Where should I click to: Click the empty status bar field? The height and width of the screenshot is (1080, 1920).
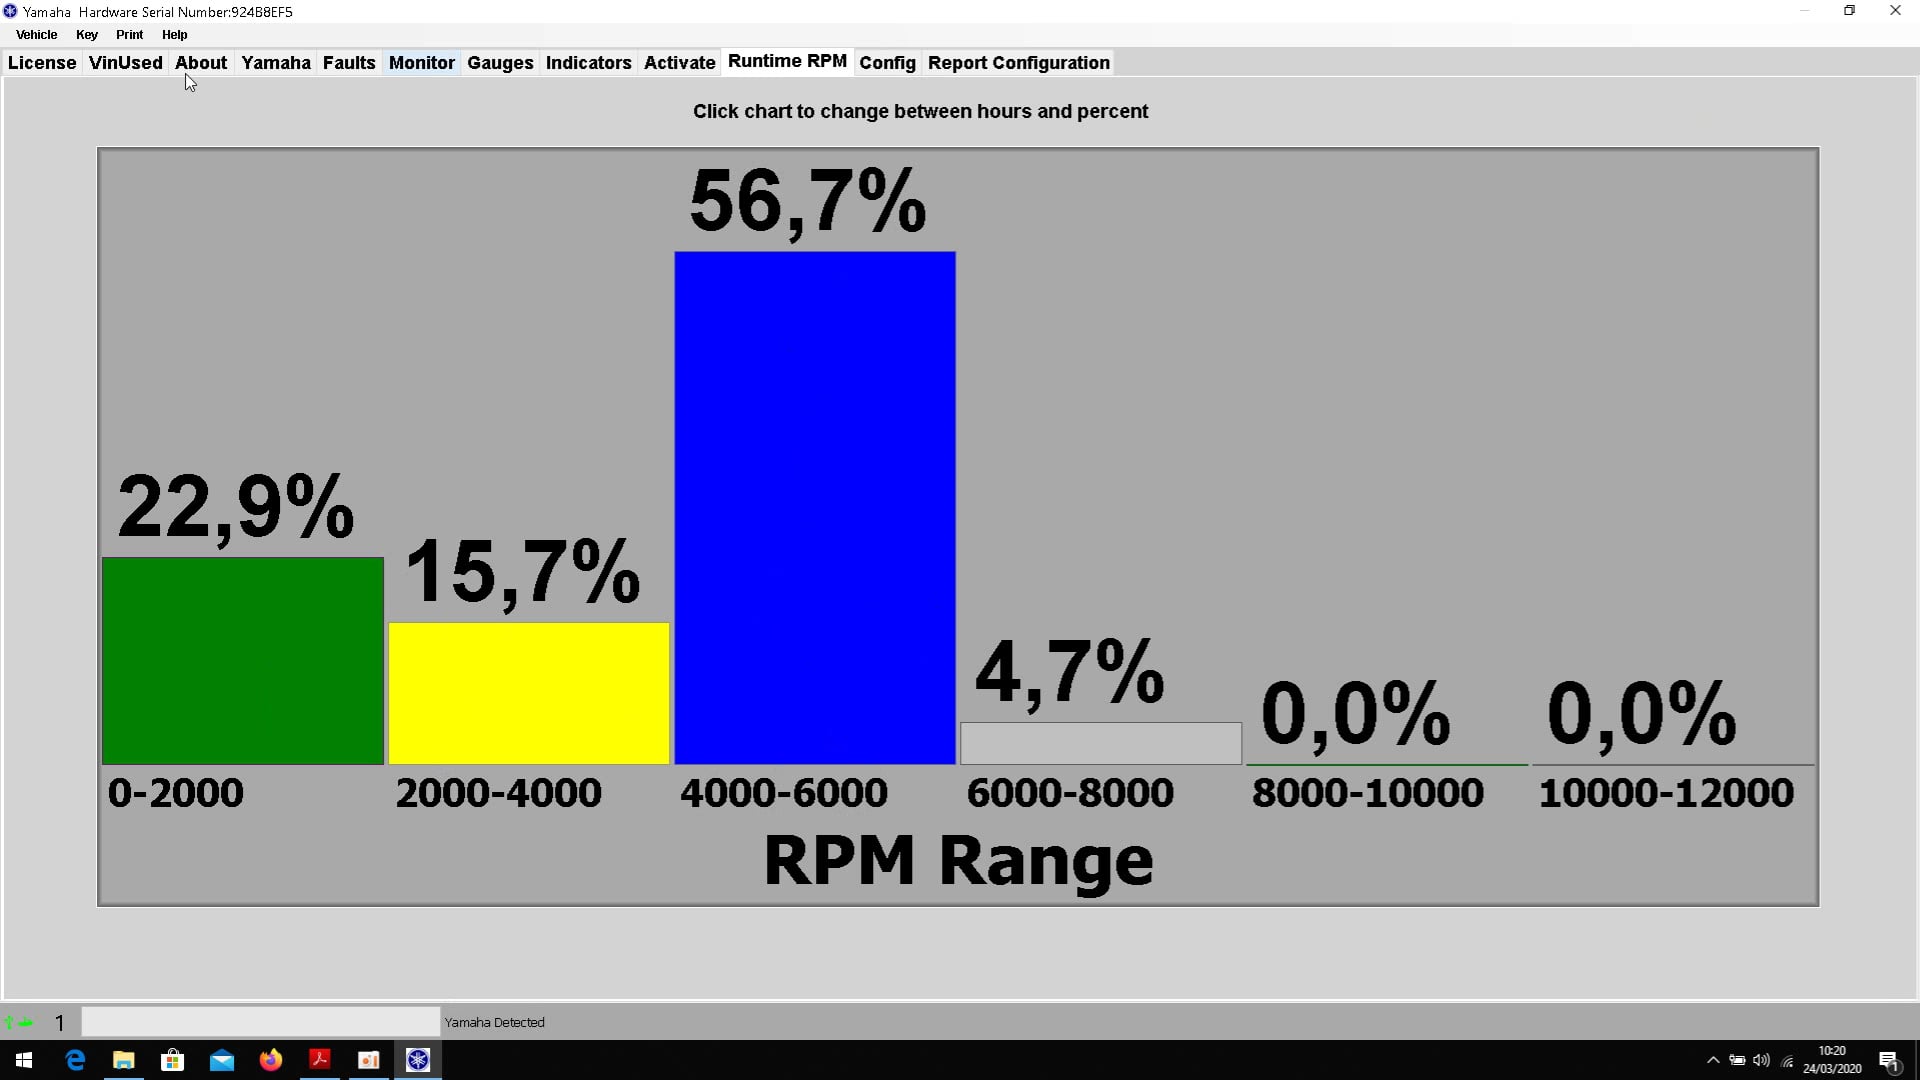(260, 1022)
